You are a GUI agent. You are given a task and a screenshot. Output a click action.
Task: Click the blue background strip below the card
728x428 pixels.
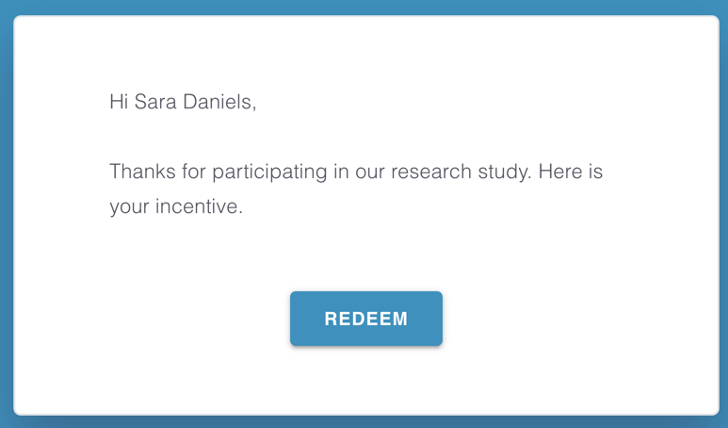click(364, 422)
